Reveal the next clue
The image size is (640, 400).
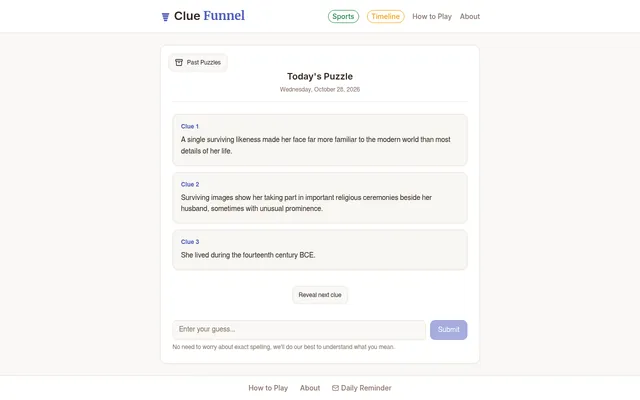tap(320, 295)
